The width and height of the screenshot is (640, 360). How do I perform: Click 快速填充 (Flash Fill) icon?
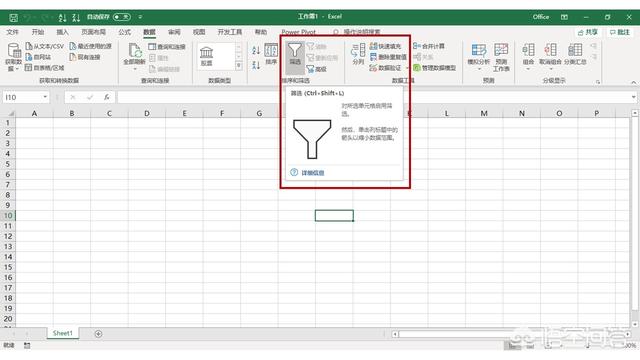point(373,46)
